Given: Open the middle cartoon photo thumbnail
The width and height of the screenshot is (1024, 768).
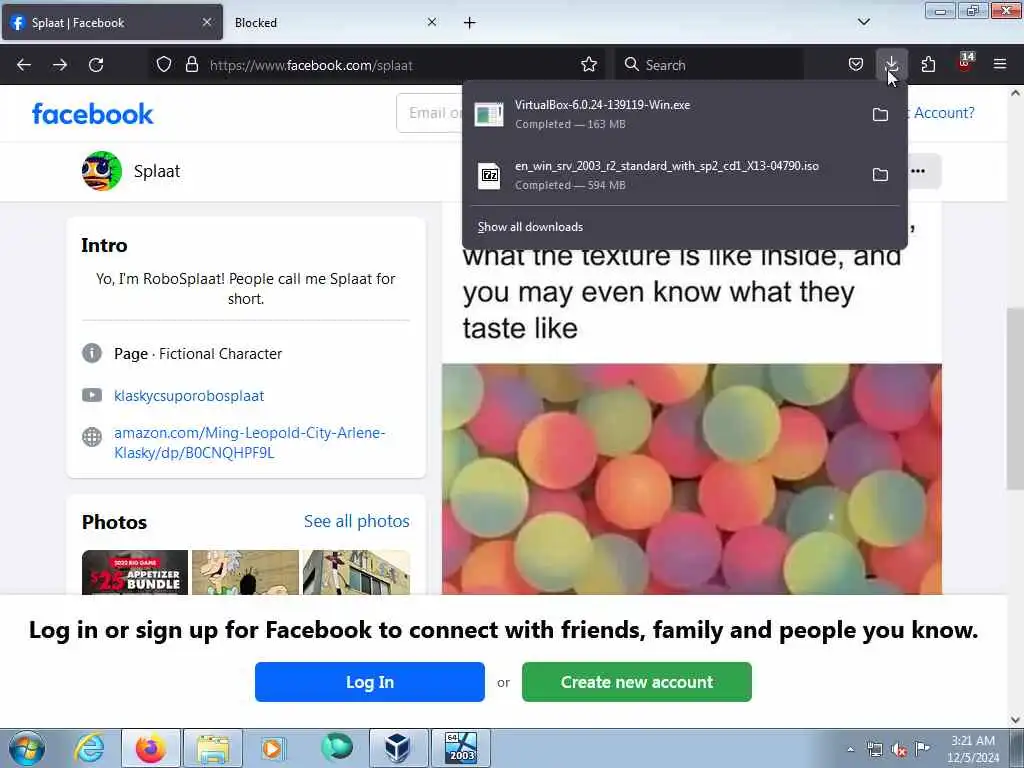Looking at the screenshot, I should pyautogui.click(x=246, y=573).
